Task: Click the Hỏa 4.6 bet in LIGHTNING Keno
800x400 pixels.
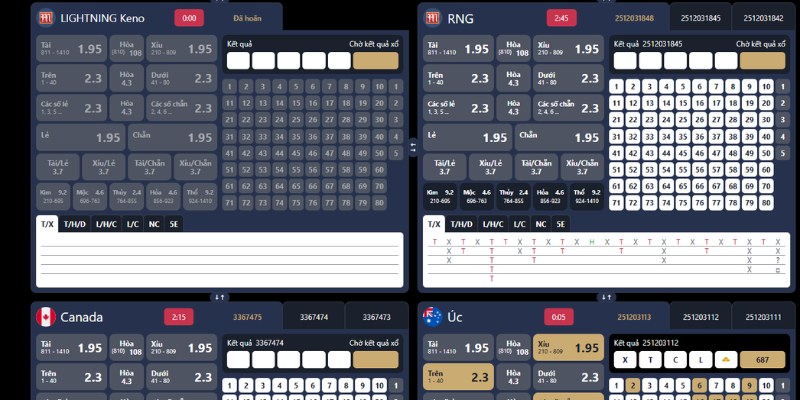Action: (163, 196)
